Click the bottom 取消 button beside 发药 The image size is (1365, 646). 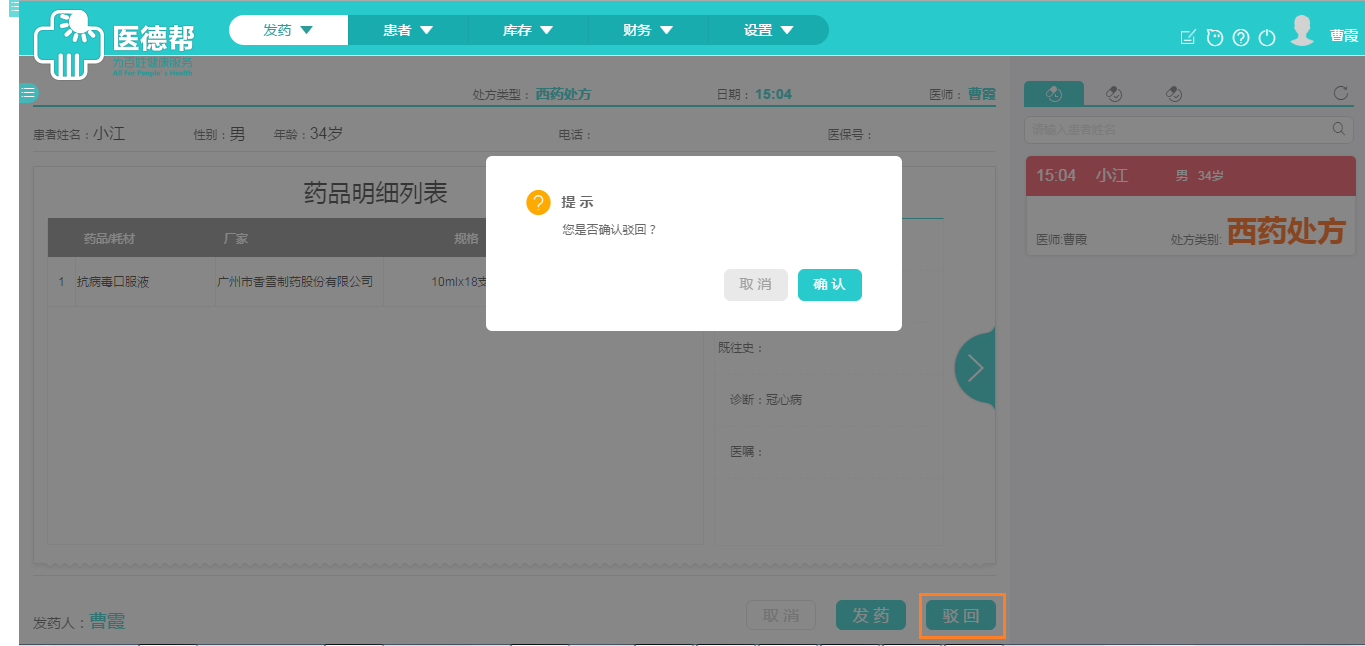(x=781, y=615)
